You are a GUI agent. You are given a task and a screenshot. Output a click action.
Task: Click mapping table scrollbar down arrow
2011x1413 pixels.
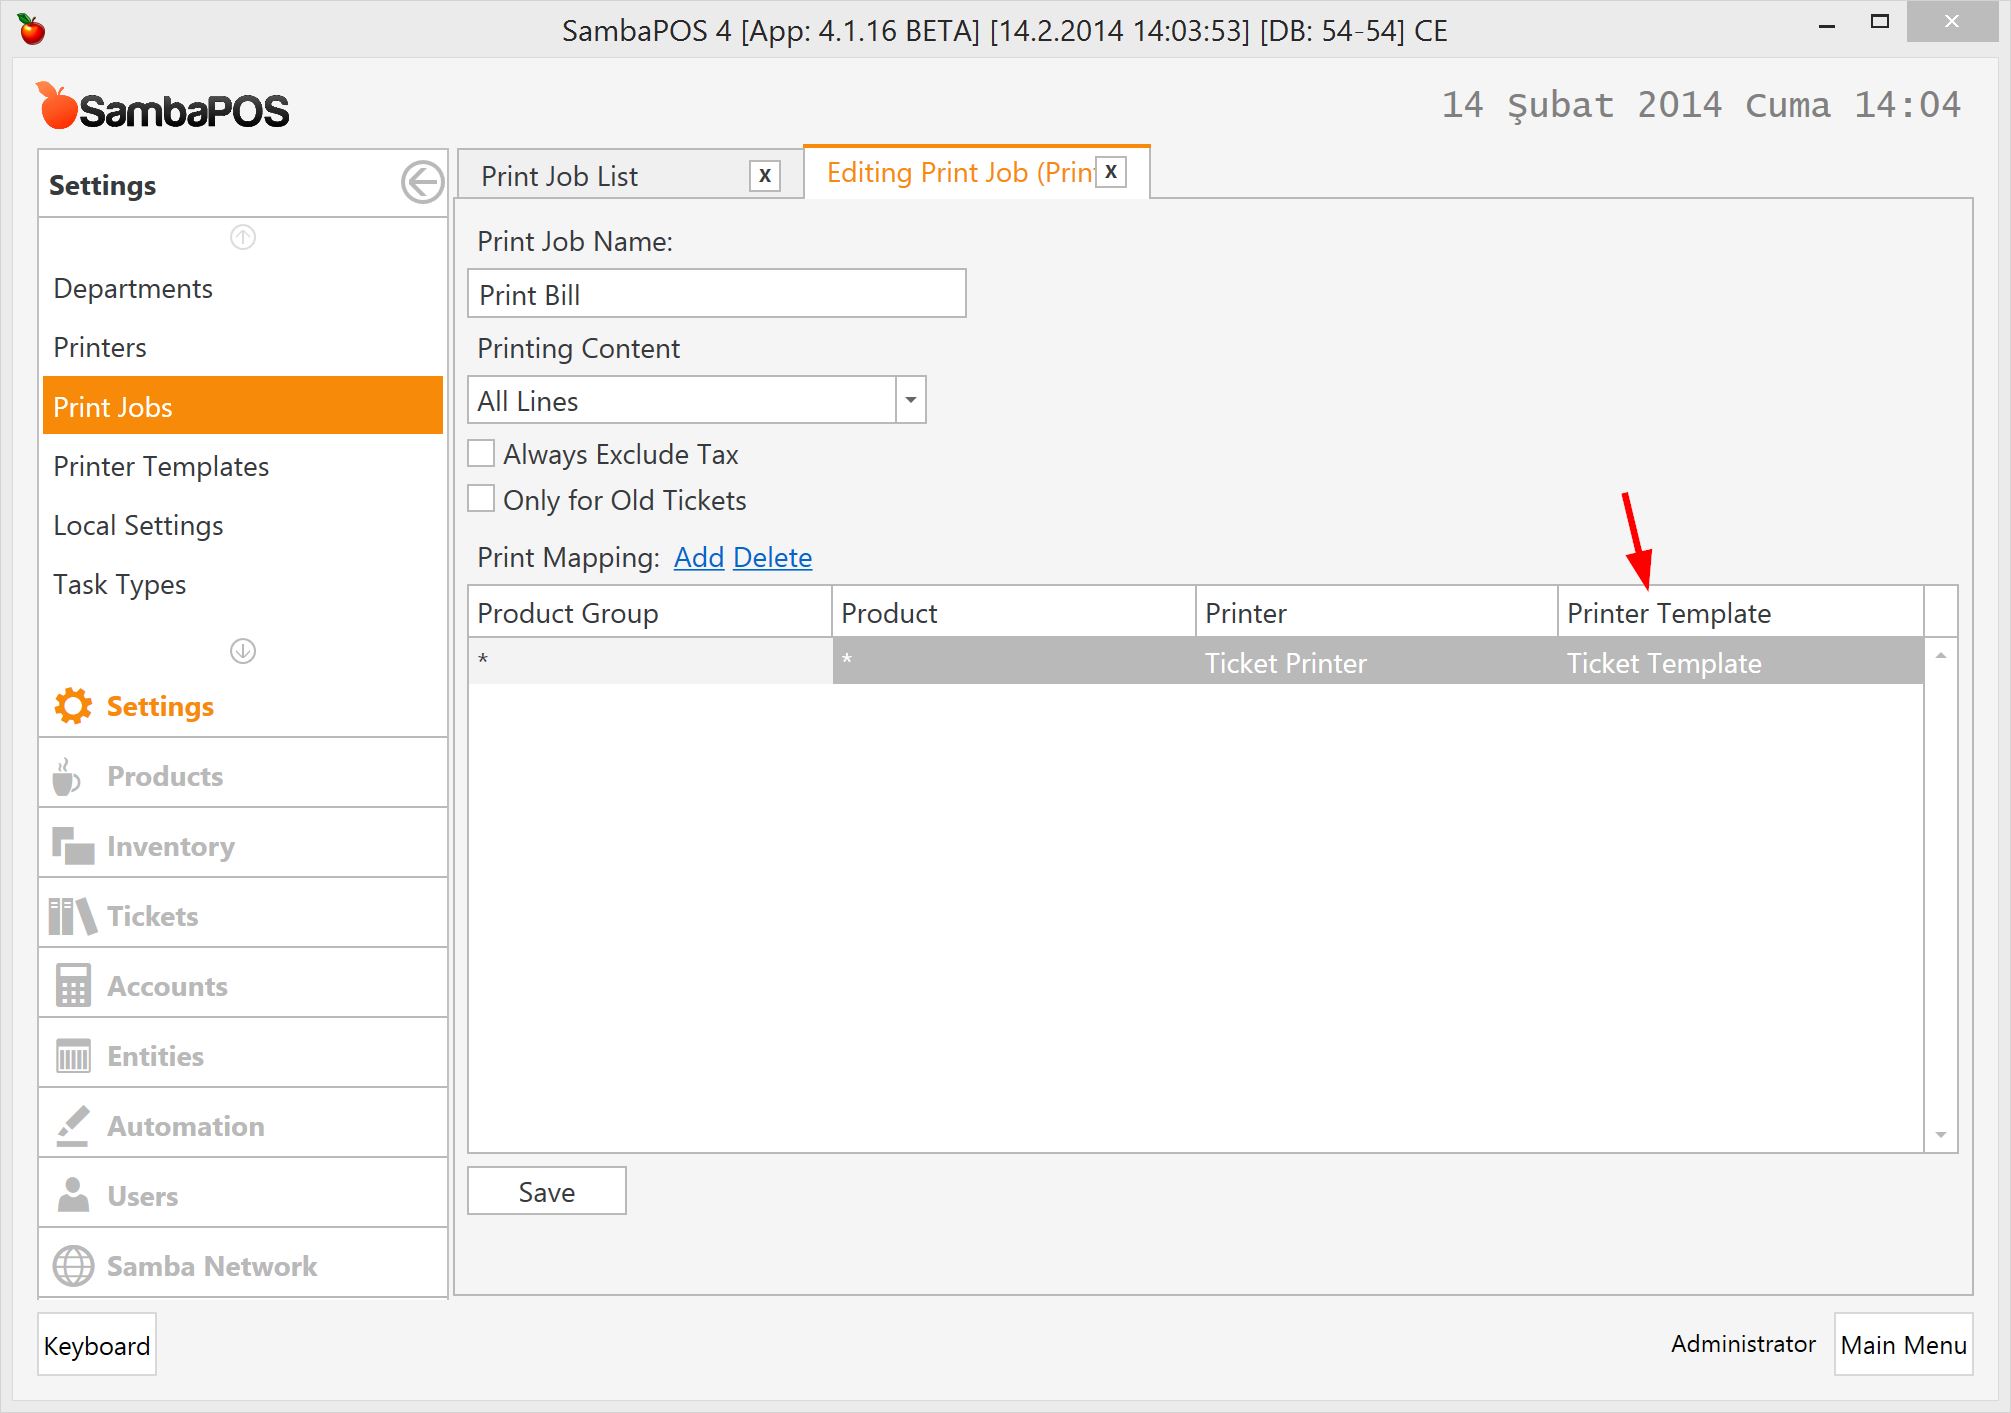point(1940,1135)
